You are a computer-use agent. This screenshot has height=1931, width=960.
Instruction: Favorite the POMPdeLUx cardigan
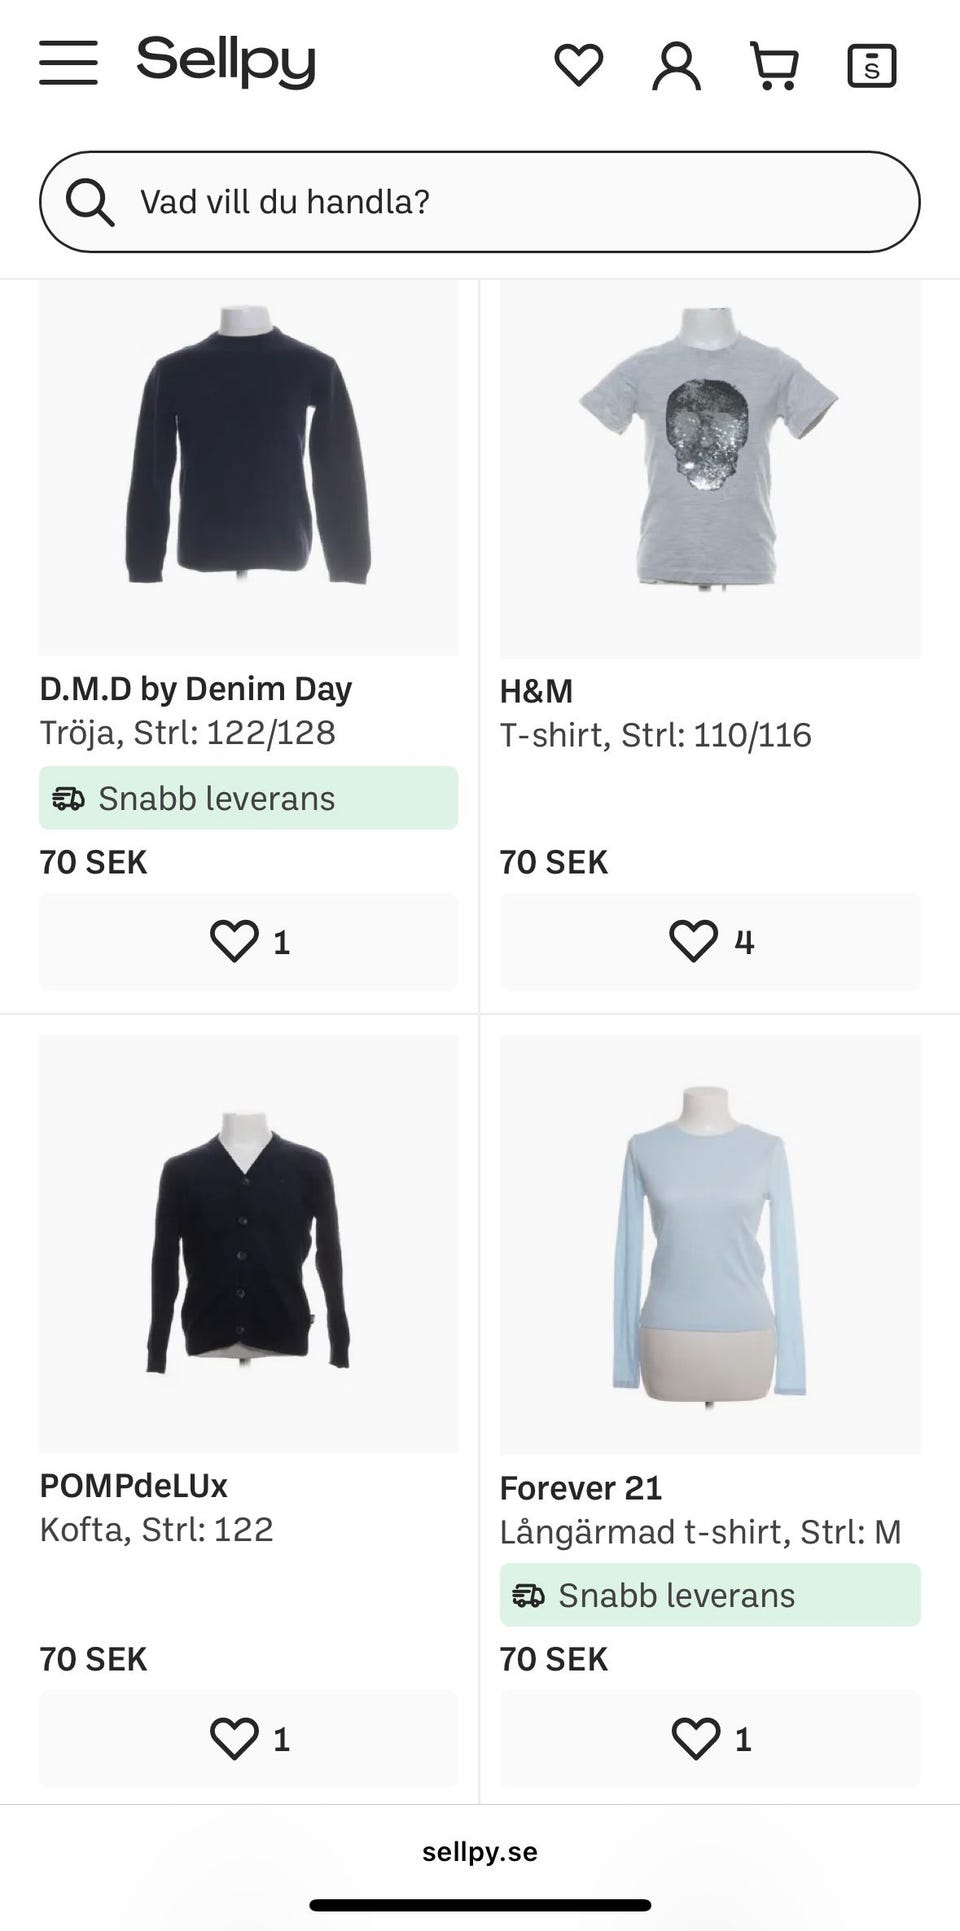tap(248, 1739)
